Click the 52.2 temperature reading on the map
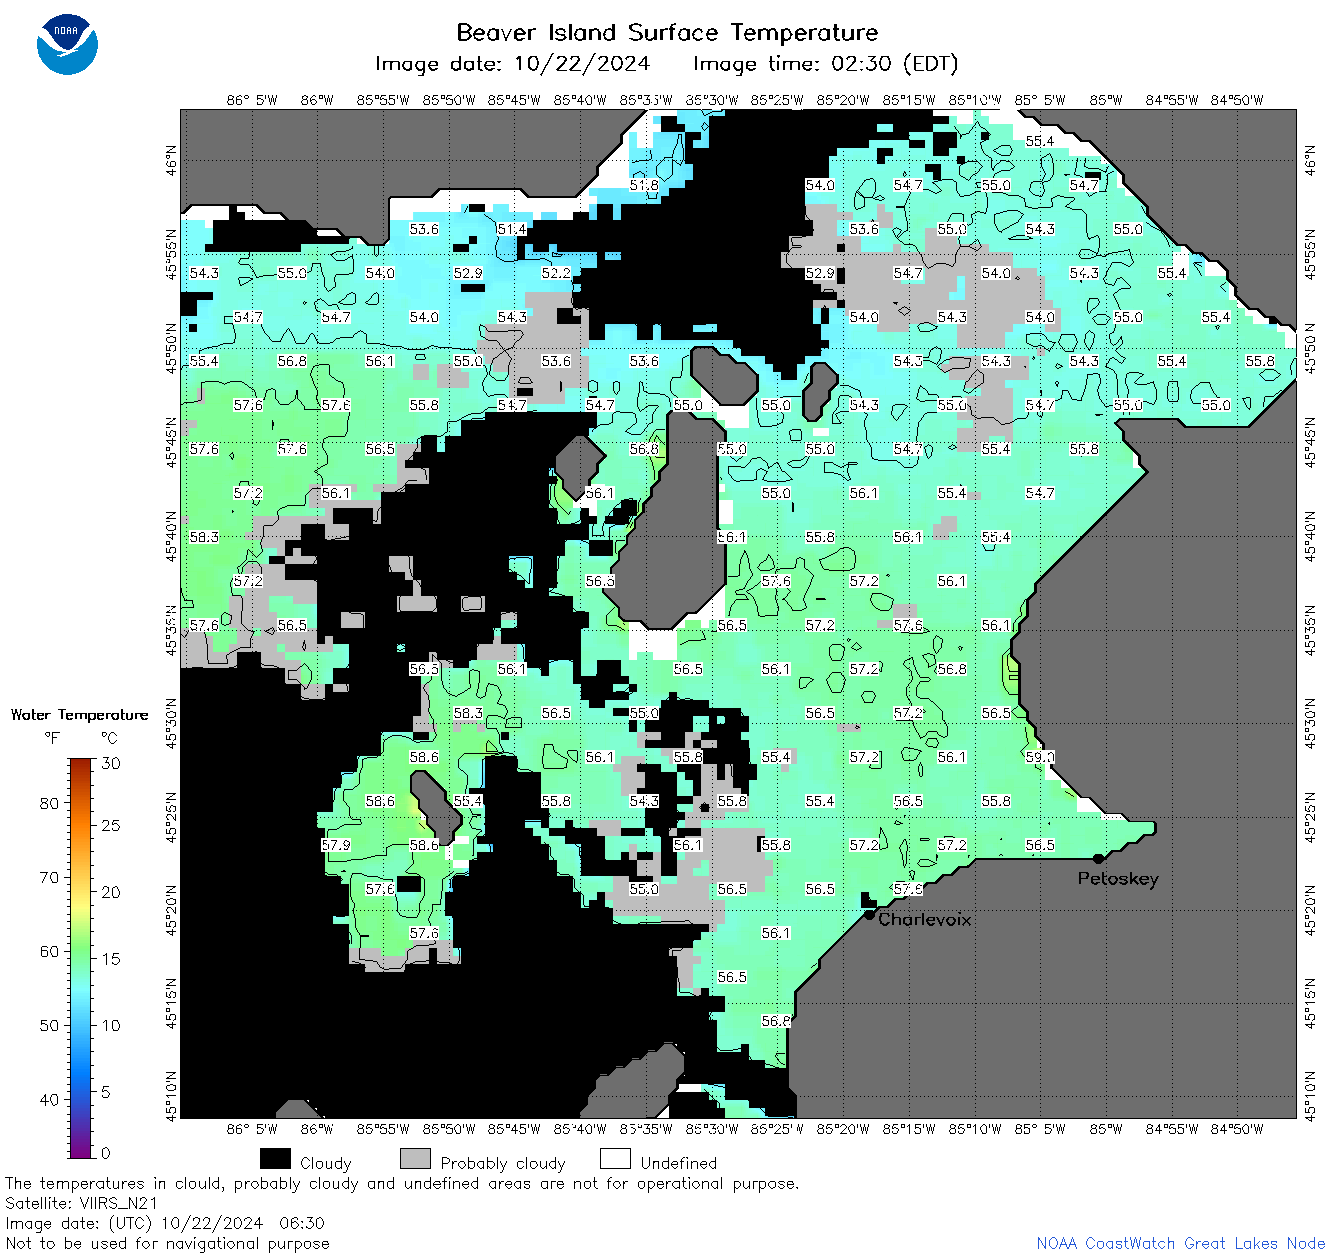The width and height of the screenshot is (1336, 1259). (556, 273)
